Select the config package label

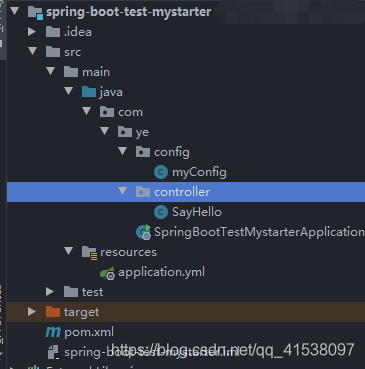172,152
